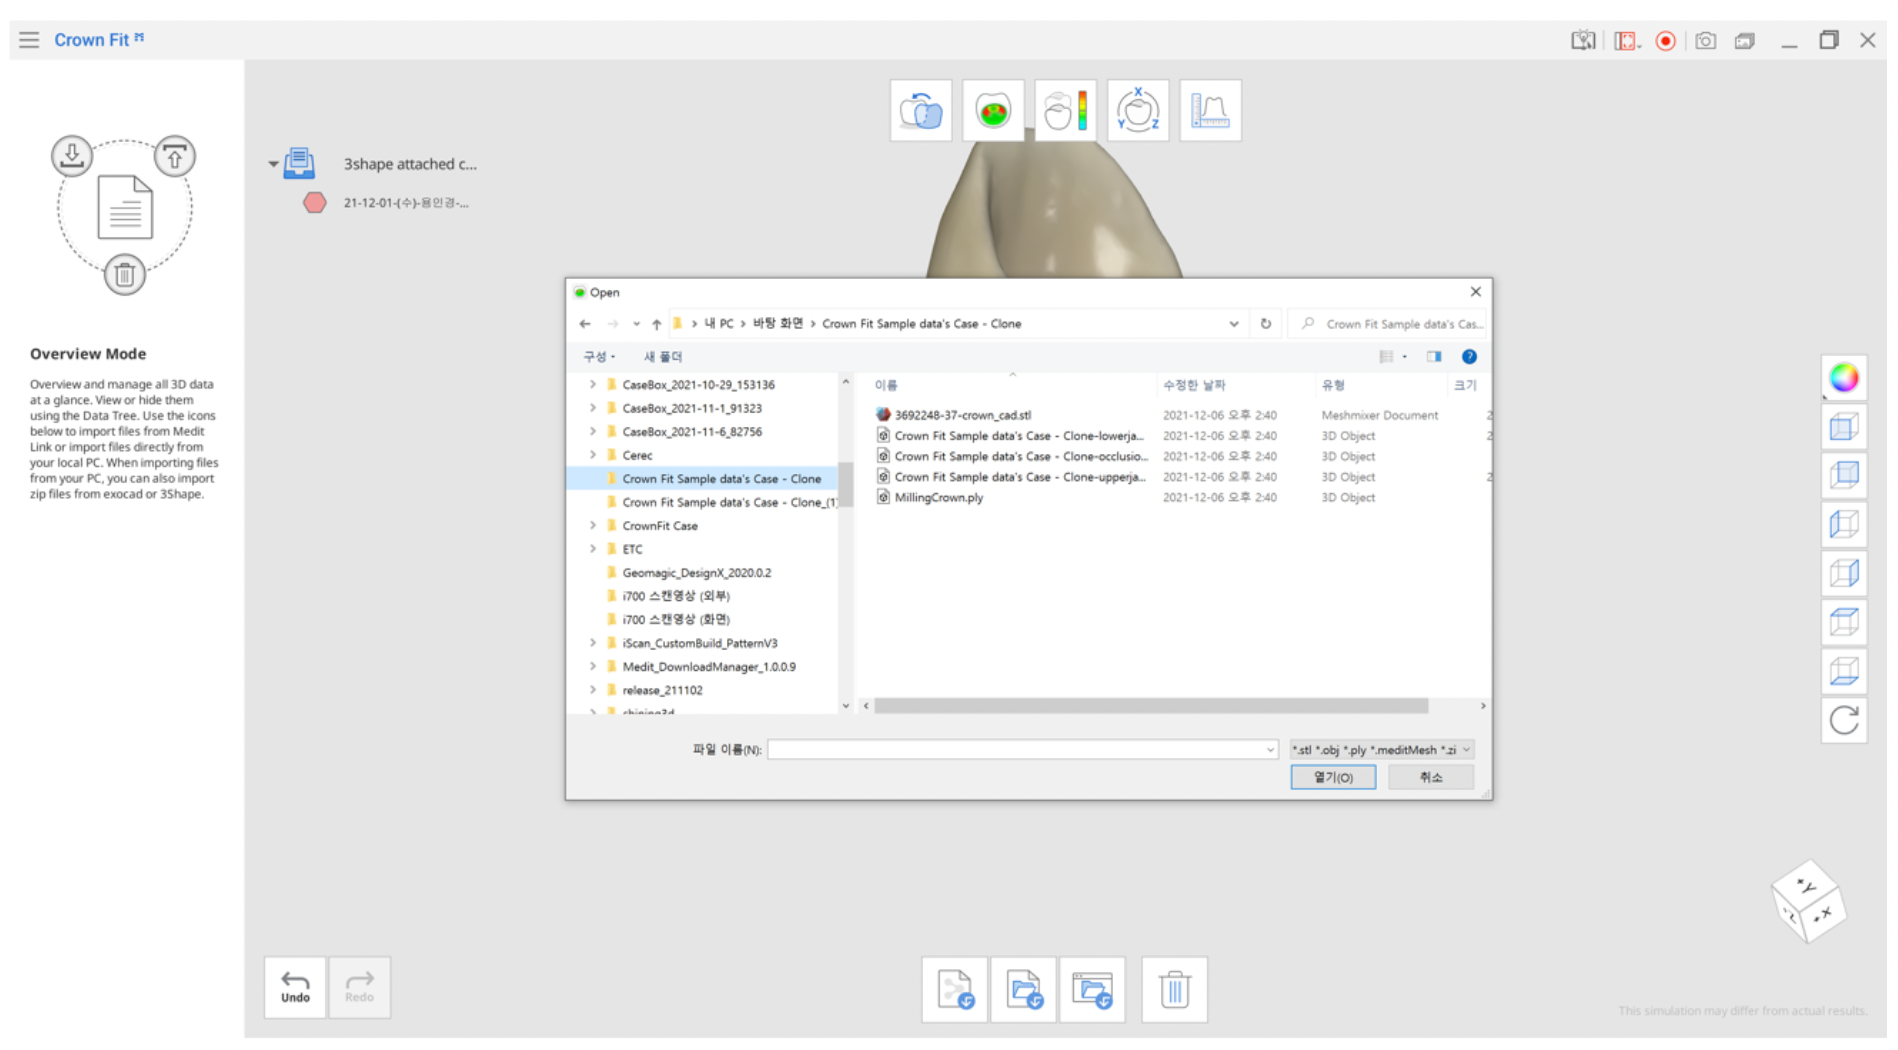Viewport: 1898px width, 1050px height.
Task: Select the fifth view cube icon on the right
Action: 1844,622
